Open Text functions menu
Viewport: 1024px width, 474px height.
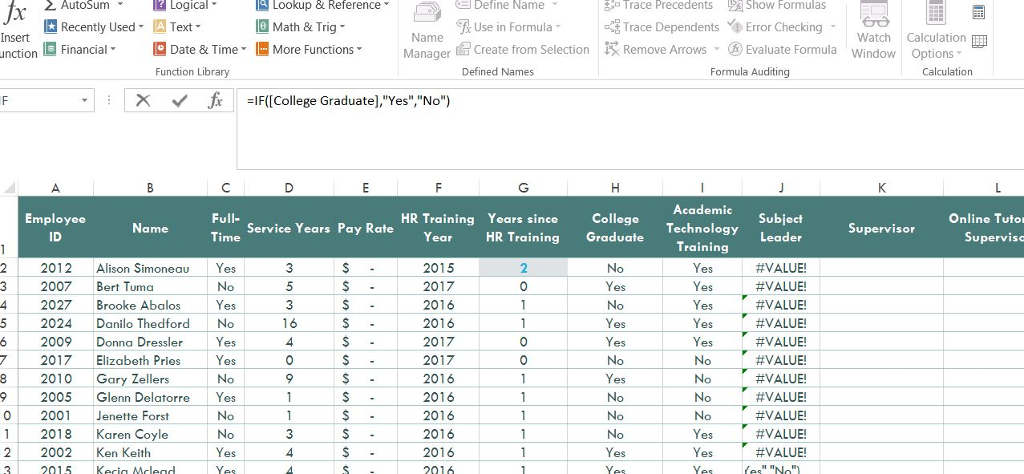pyautogui.click(x=176, y=27)
